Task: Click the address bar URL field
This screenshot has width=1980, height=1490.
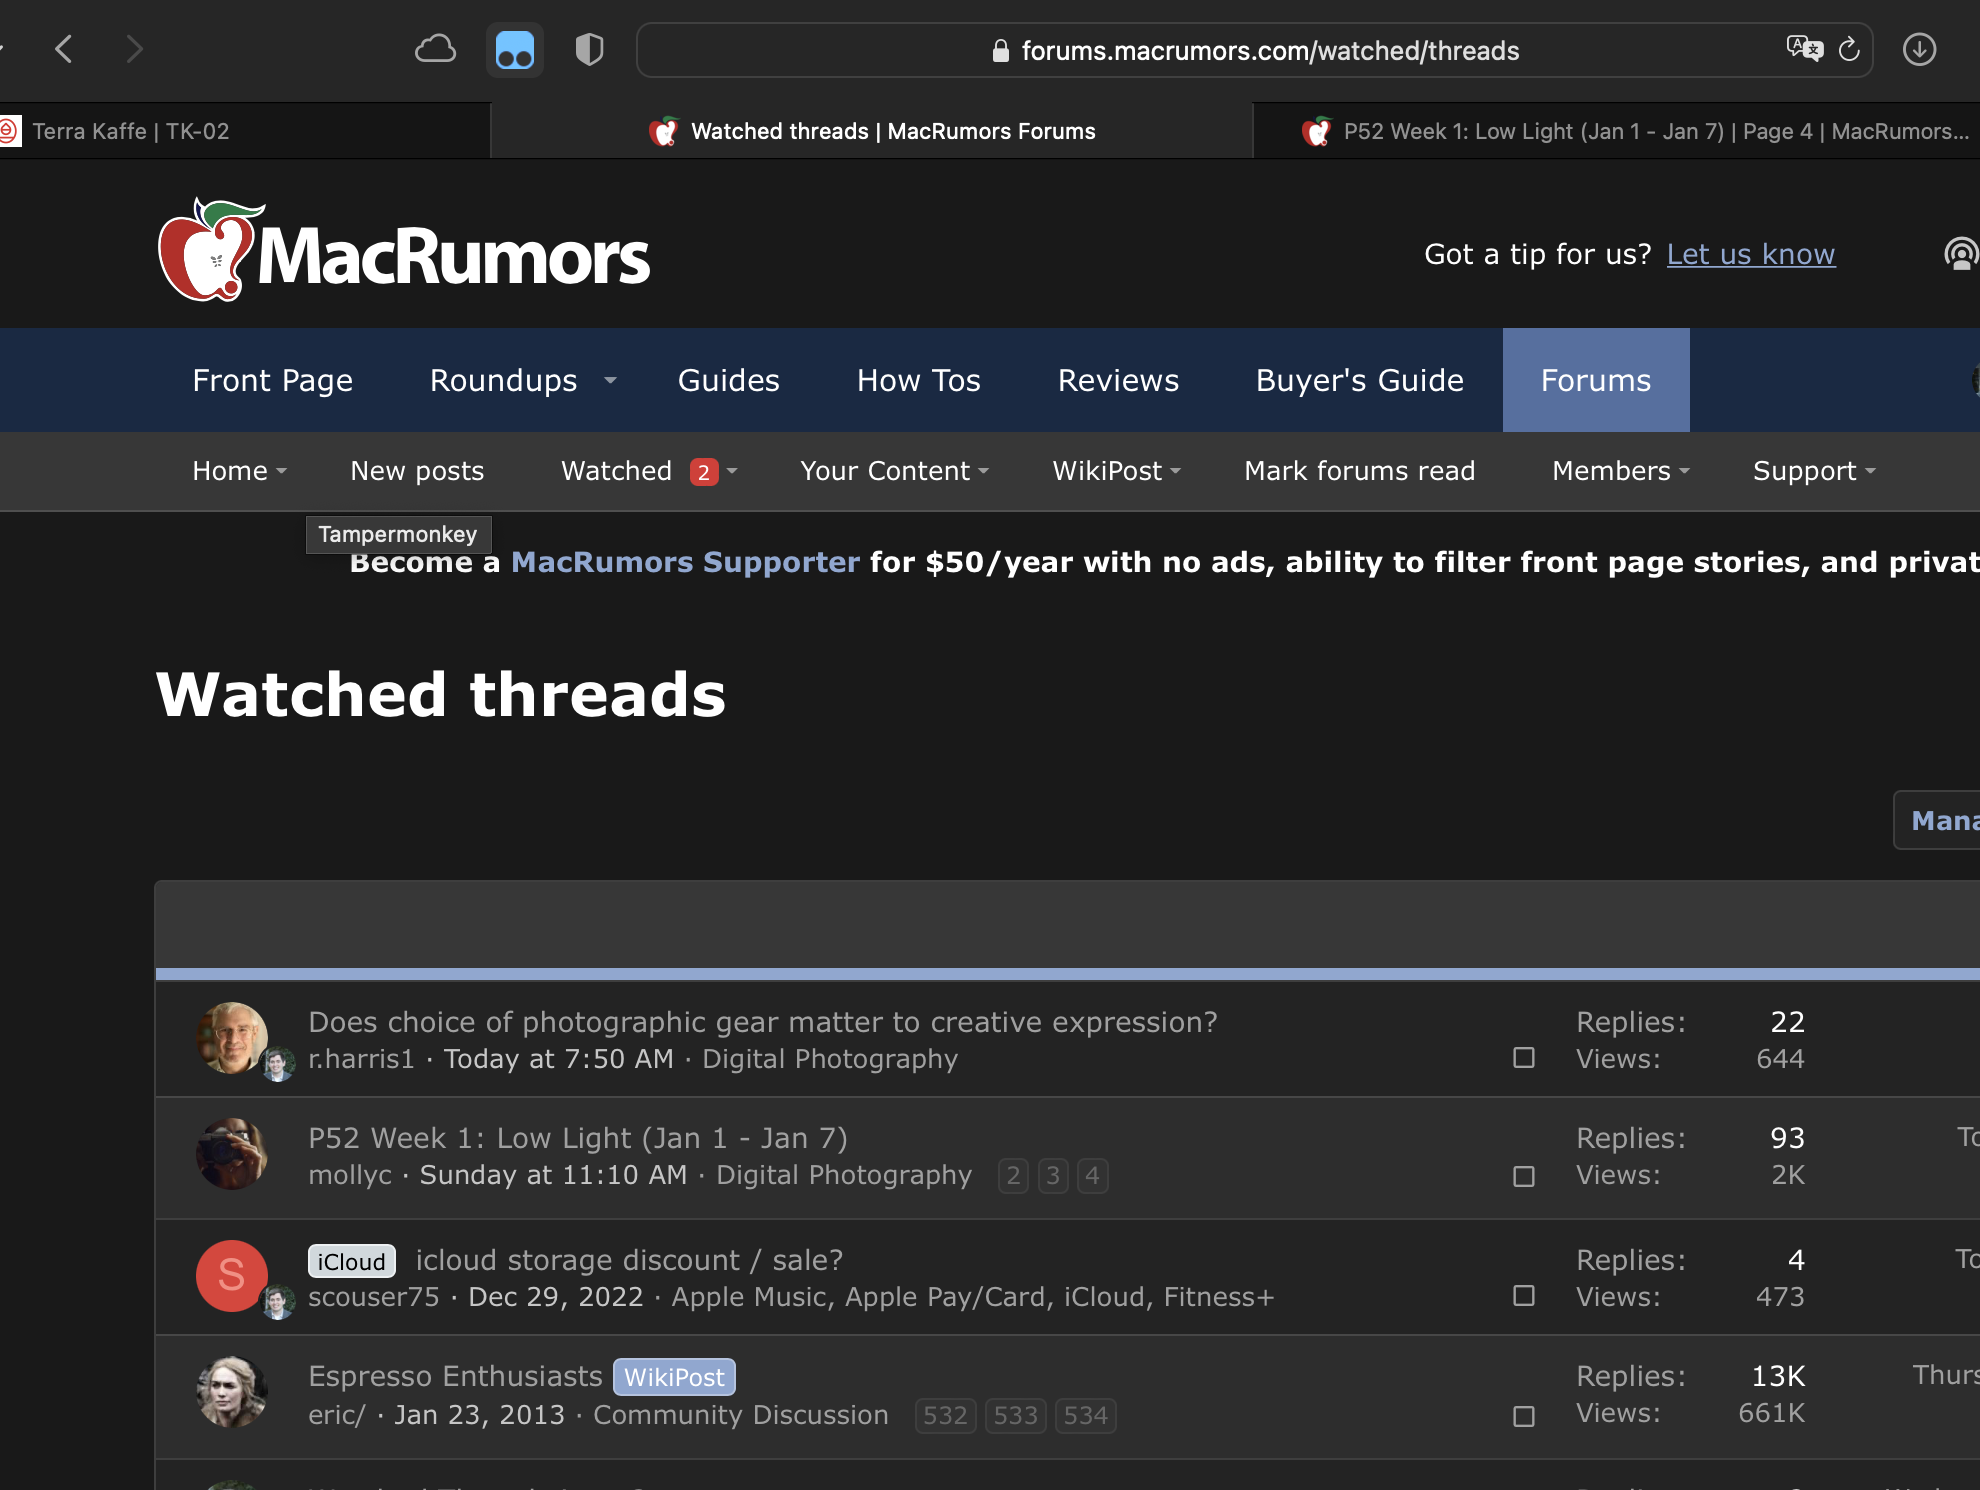Action: (x=1255, y=50)
